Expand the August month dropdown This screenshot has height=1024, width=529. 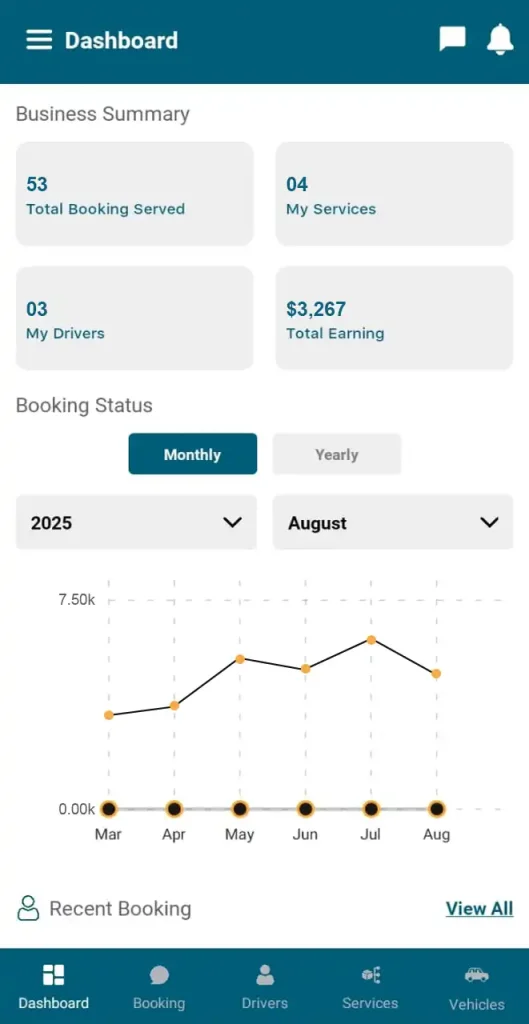pyautogui.click(x=393, y=522)
